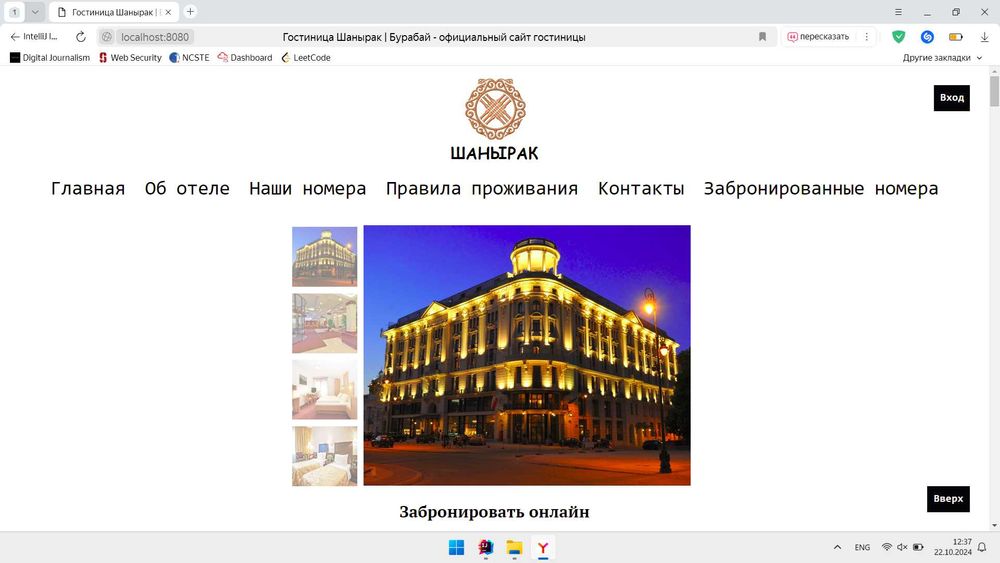Viewport: 1000px width, 563px height.
Task: Select the hotel exterior thumbnail
Action: click(325, 256)
